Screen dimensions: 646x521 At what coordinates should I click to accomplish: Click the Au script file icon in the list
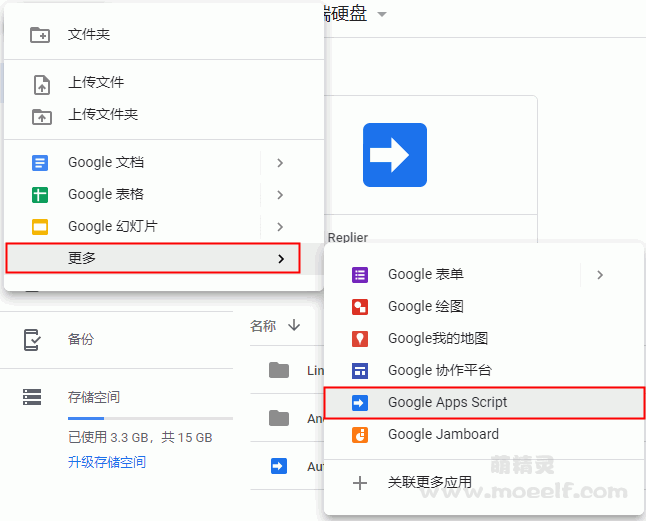coord(279,466)
